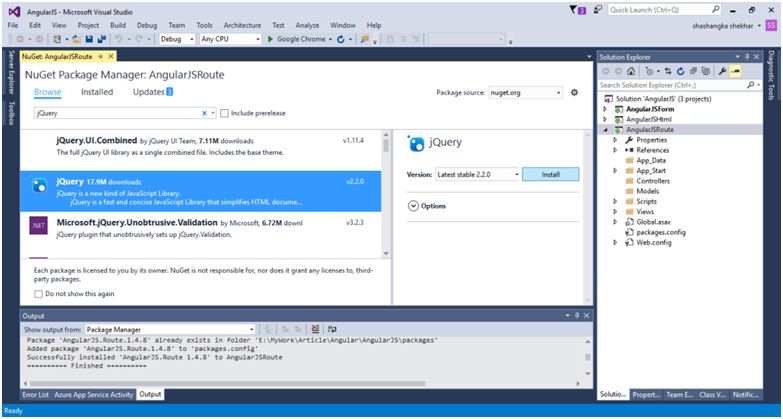Click the Install button for jQuery

[550, 174]
